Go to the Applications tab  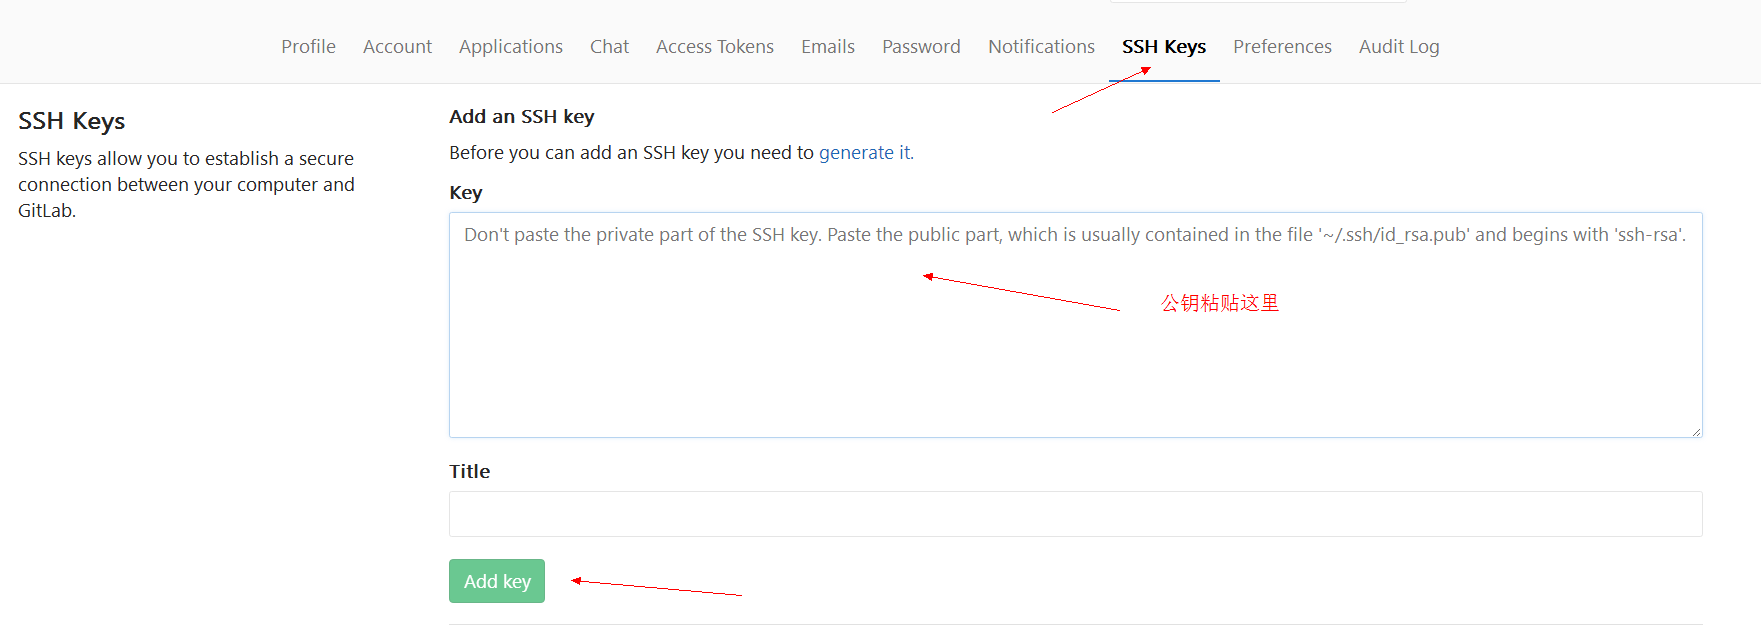(x=510, y=47)
